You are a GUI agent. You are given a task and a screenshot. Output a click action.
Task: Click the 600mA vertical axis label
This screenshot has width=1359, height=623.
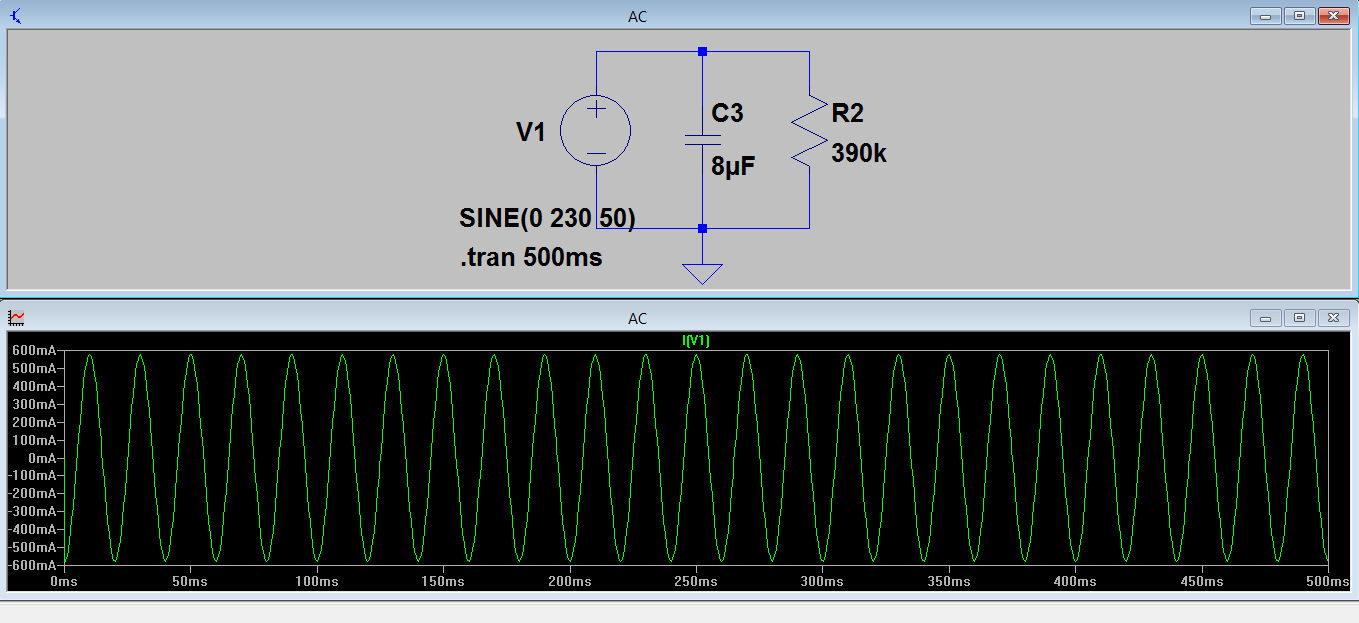pos(35,351)
